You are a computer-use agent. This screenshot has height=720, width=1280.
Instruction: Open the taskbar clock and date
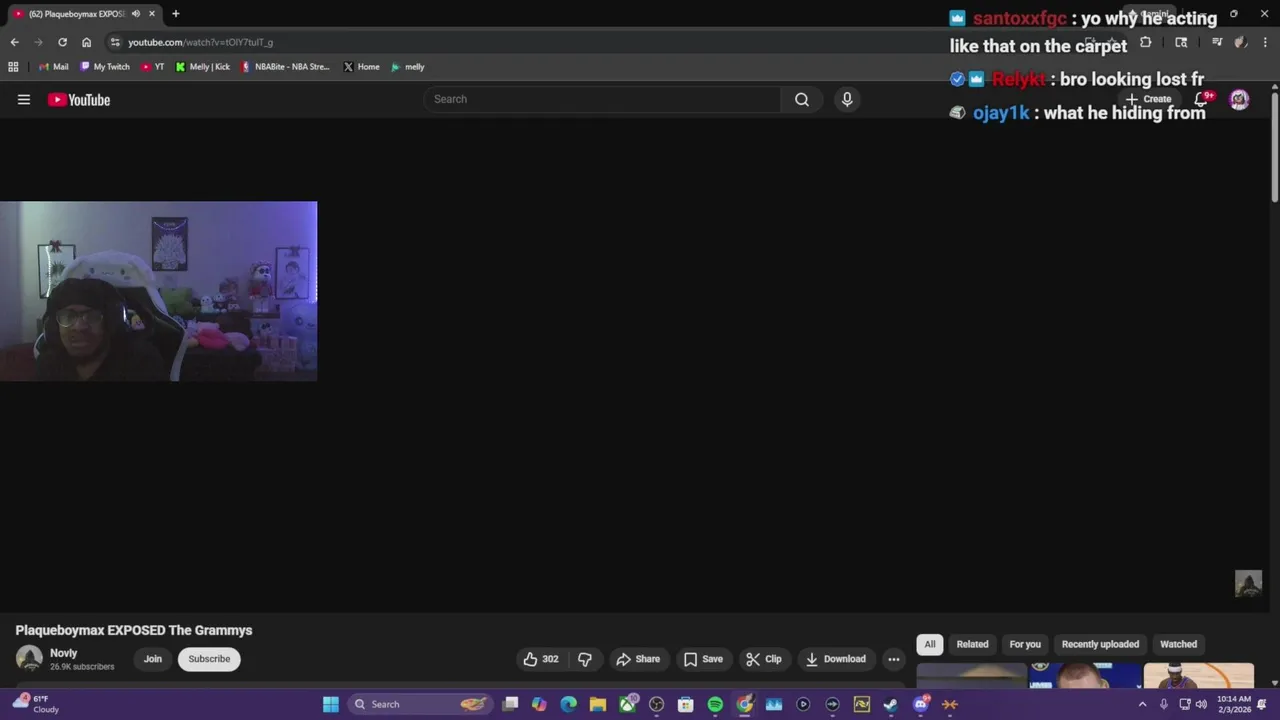tap(1234, 704)
